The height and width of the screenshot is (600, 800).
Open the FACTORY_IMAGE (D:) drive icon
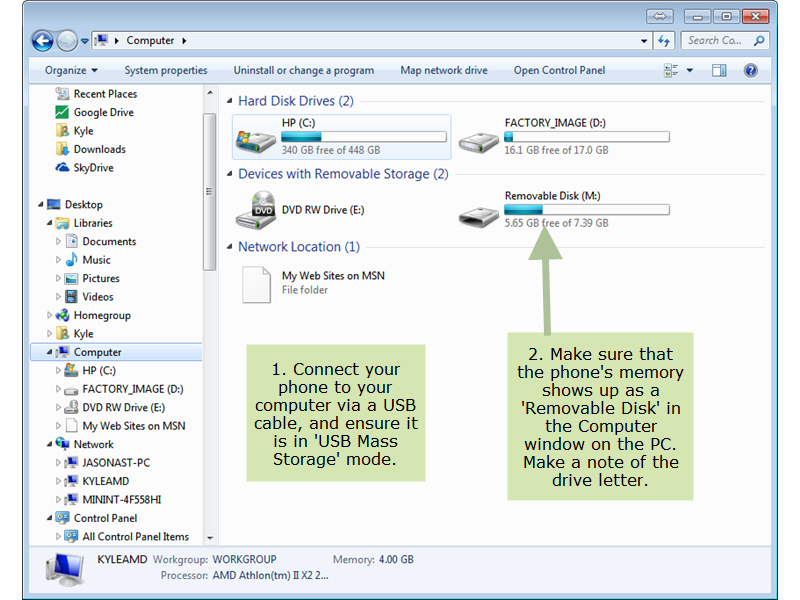pos(478,141)
